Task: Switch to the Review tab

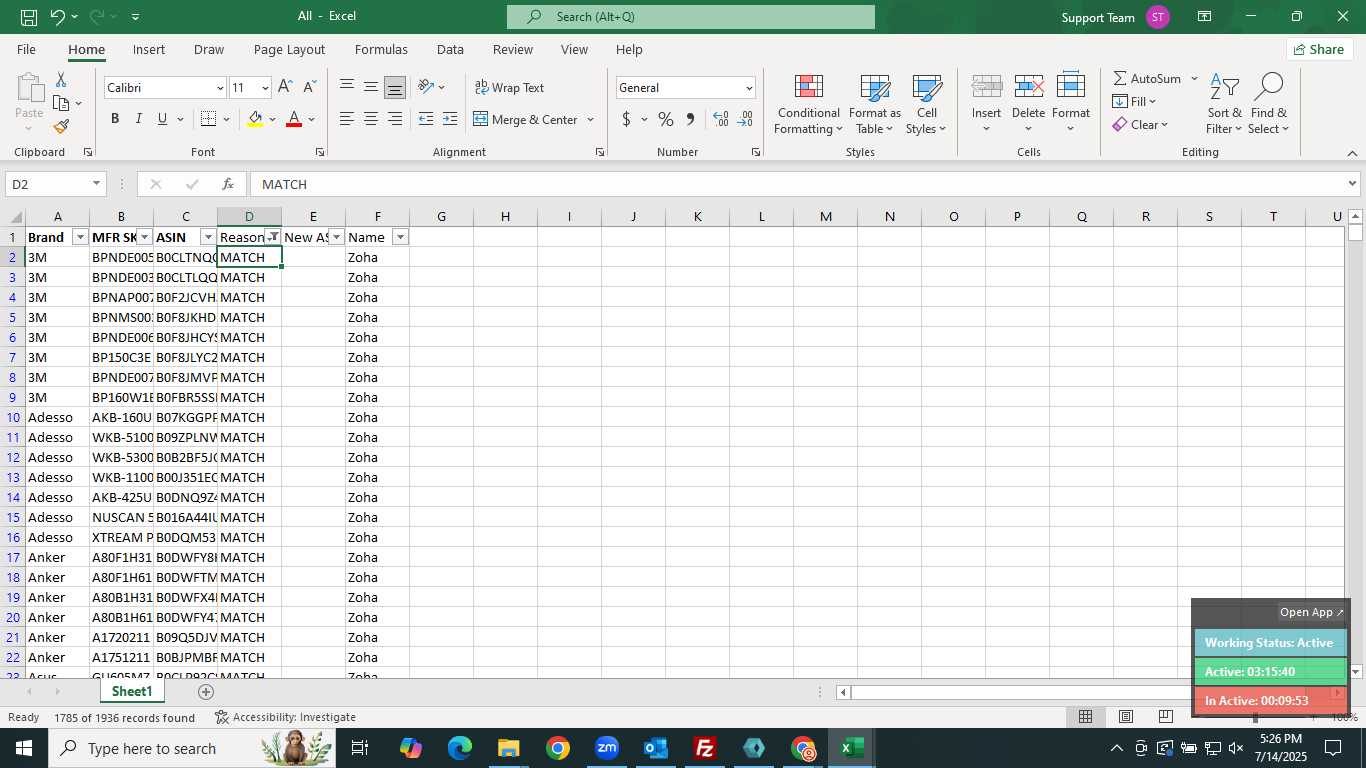Action: 513,49
